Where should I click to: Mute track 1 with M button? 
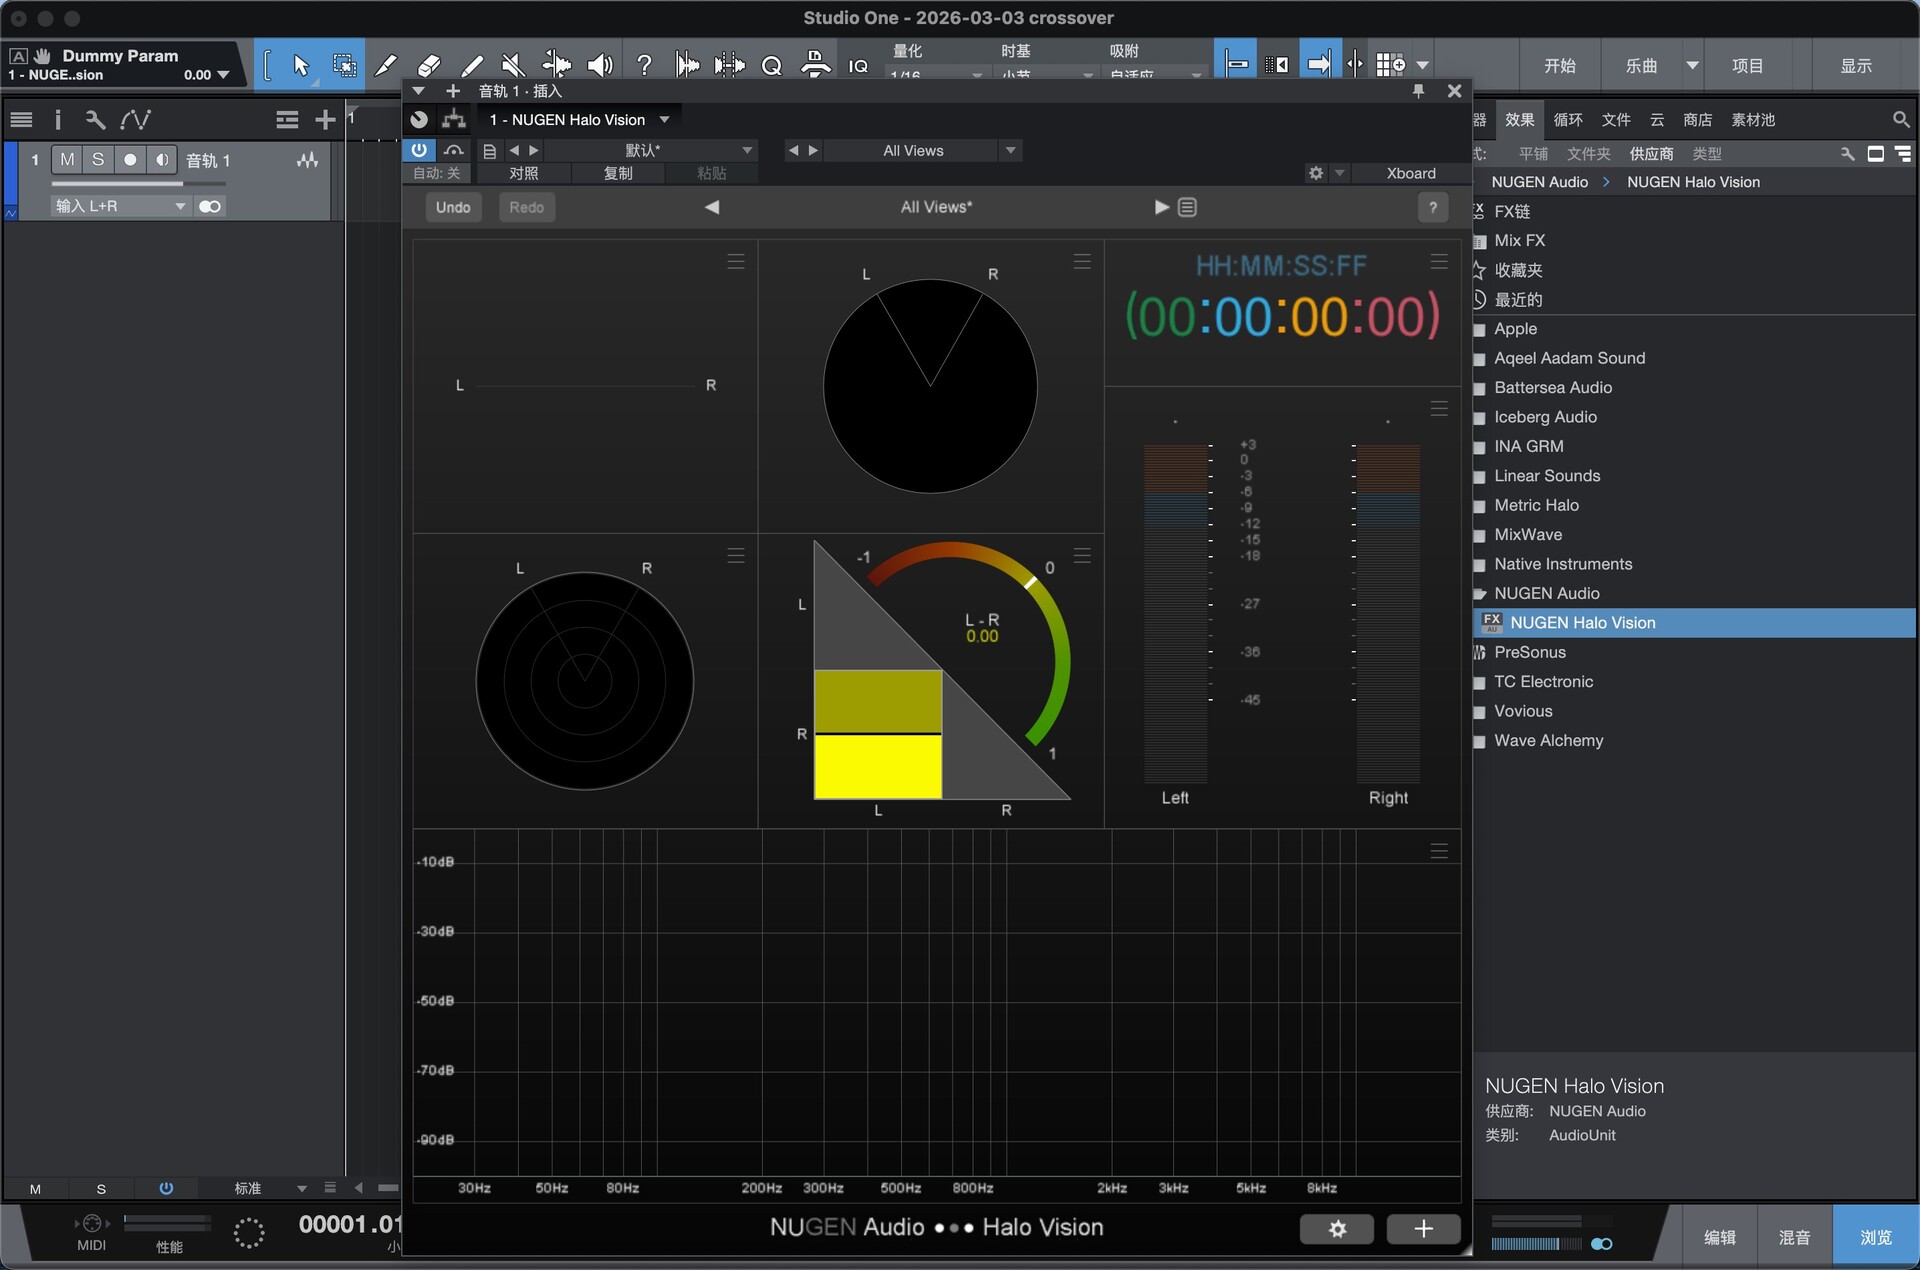pos(67,160)
